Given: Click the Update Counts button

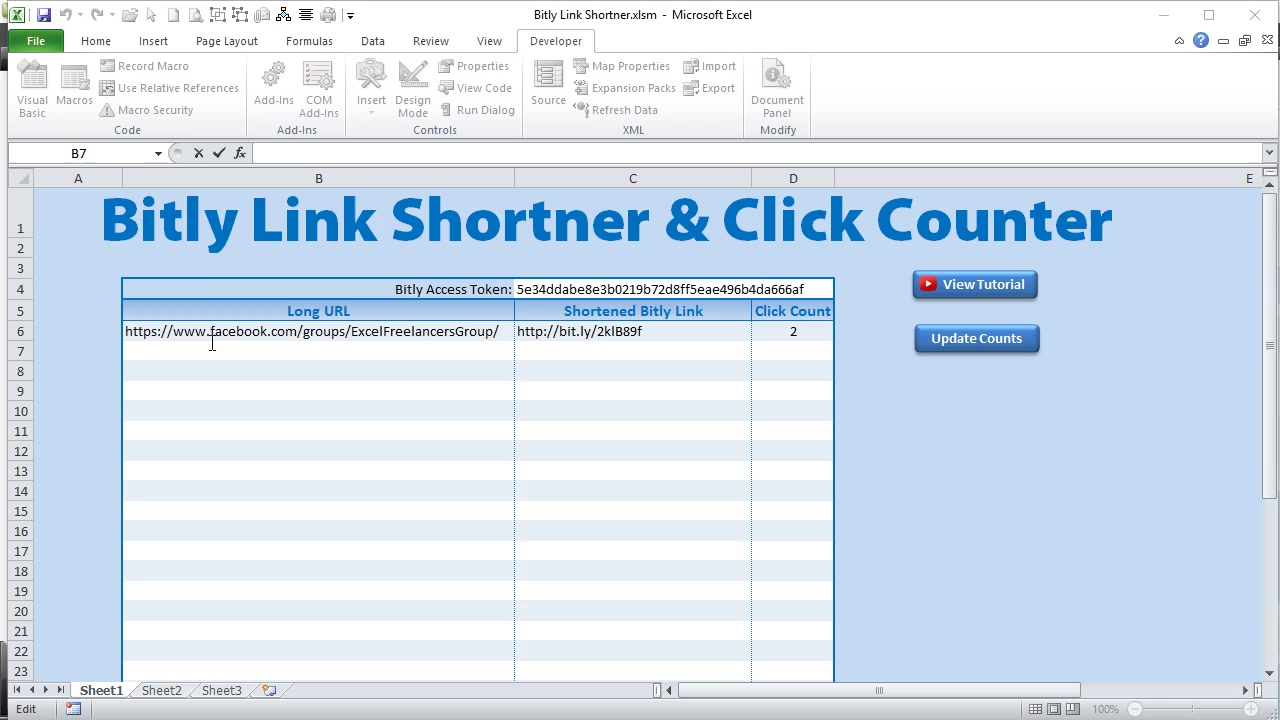Looking at the screenshot, I should pos(977,339).
